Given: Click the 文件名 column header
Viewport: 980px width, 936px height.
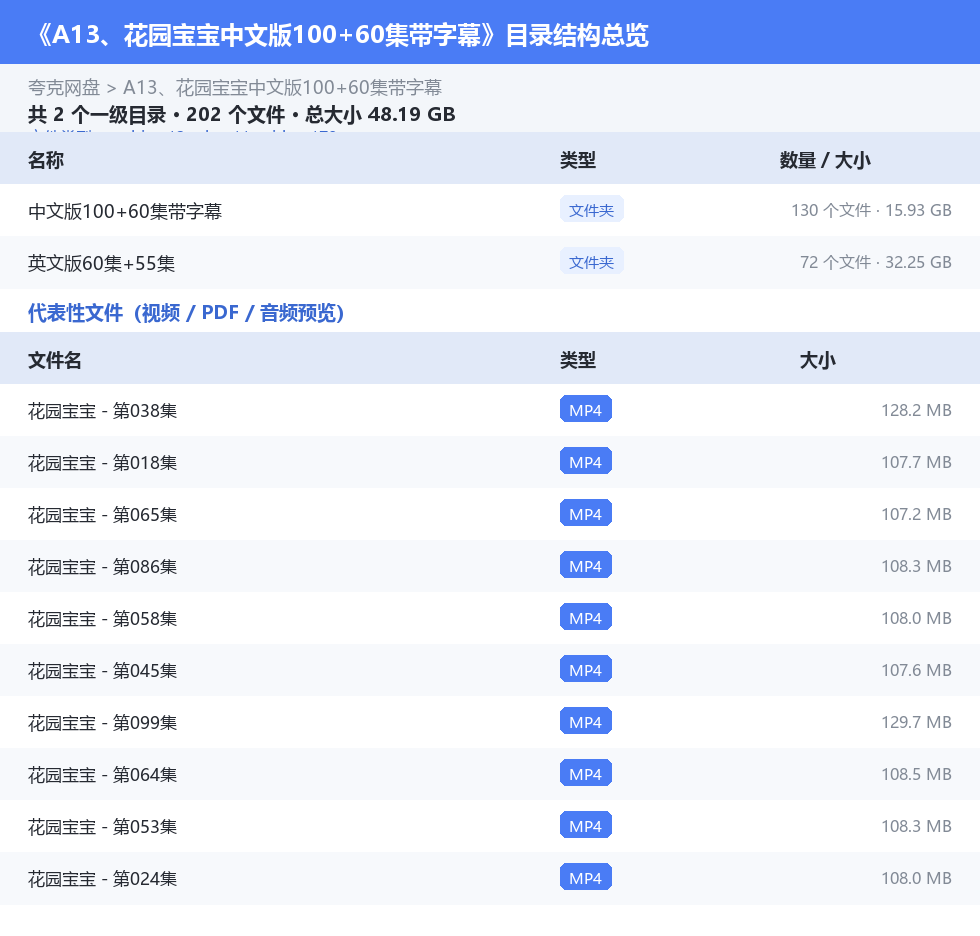Looking at the screenshot, I should point(54,360).
